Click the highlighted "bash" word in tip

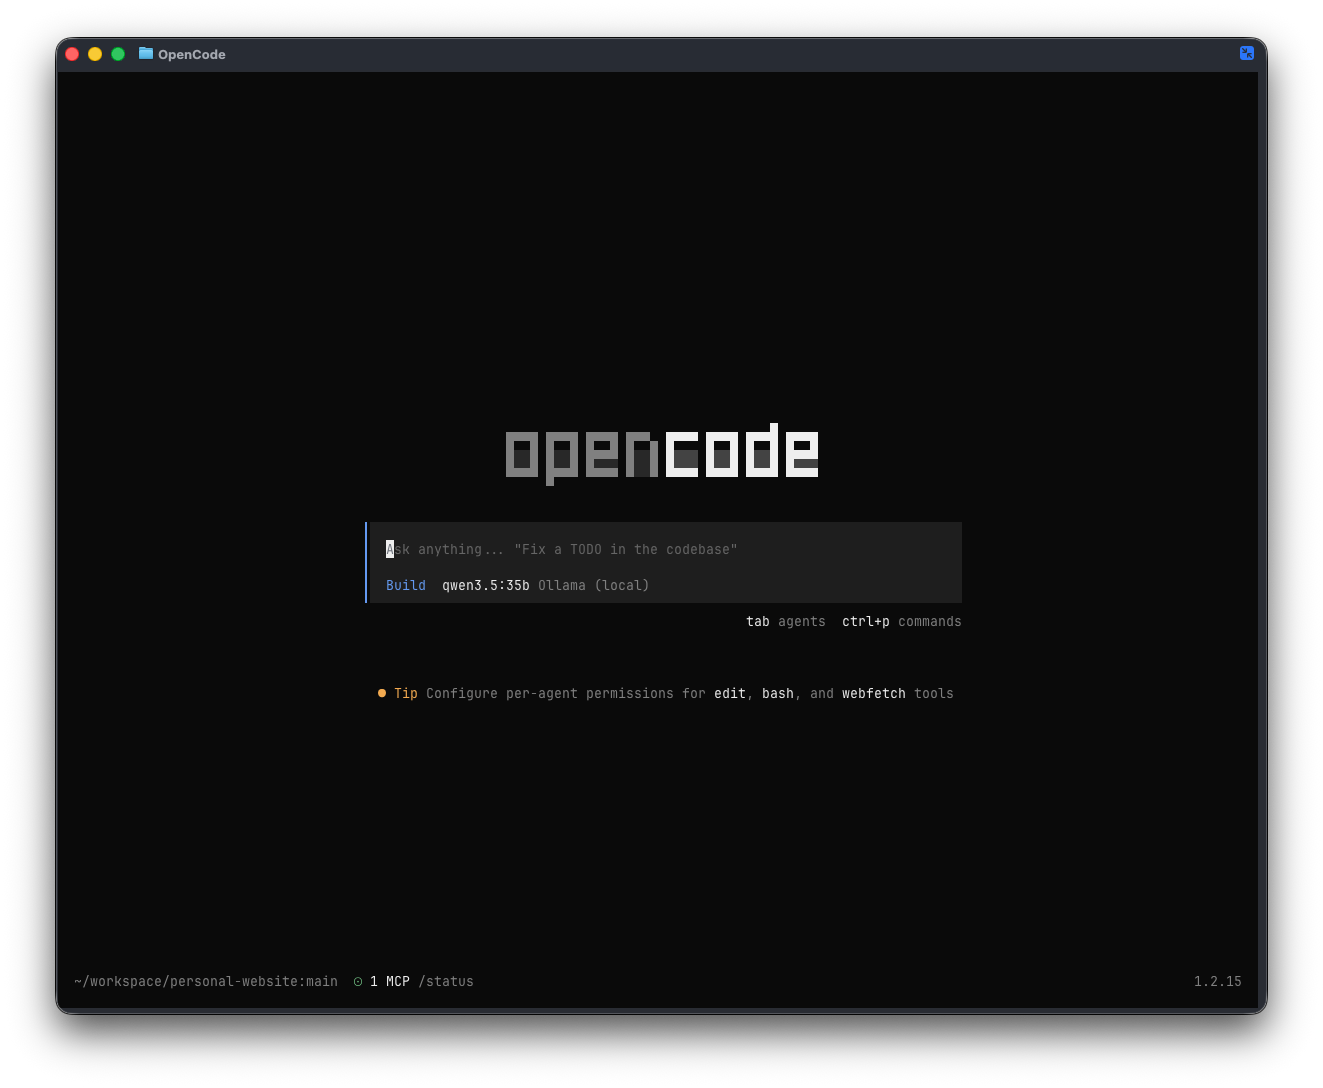tap(777, 693)
